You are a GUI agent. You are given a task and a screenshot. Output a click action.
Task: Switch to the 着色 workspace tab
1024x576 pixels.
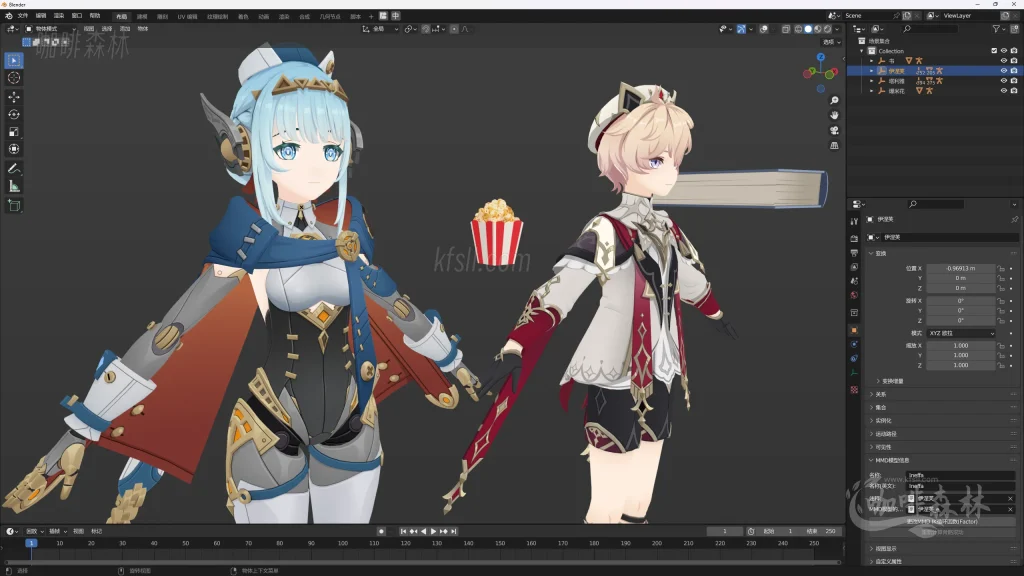pyautogui.click(x=244, y=16)
